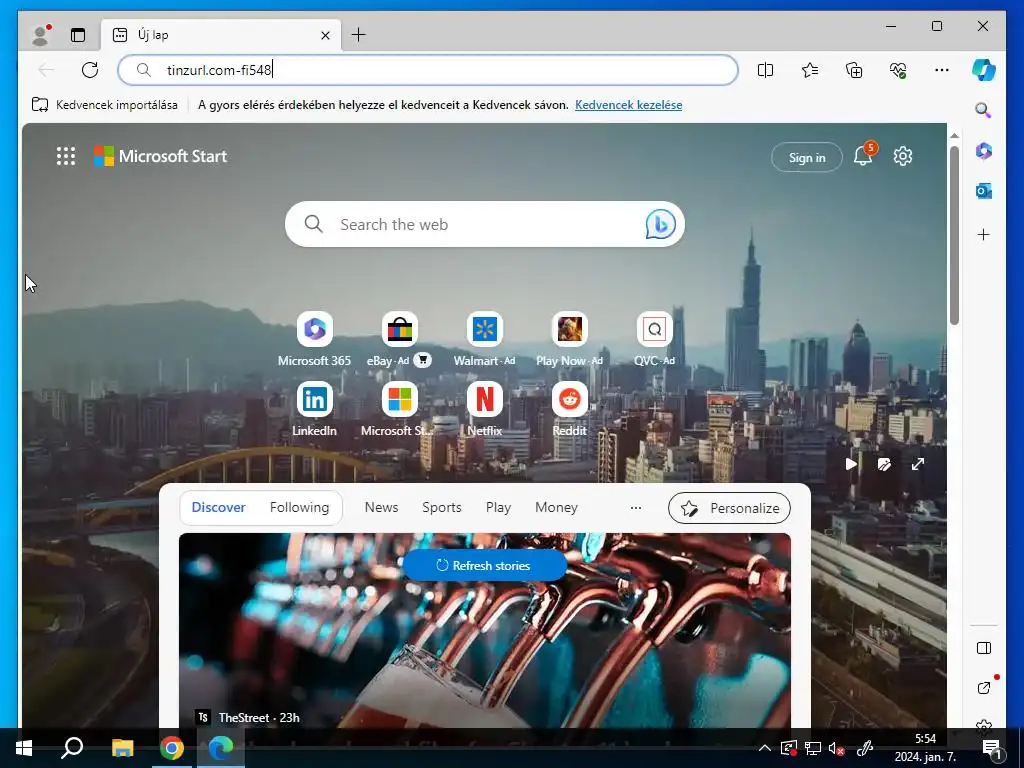Play the background video

coord(851,464)
